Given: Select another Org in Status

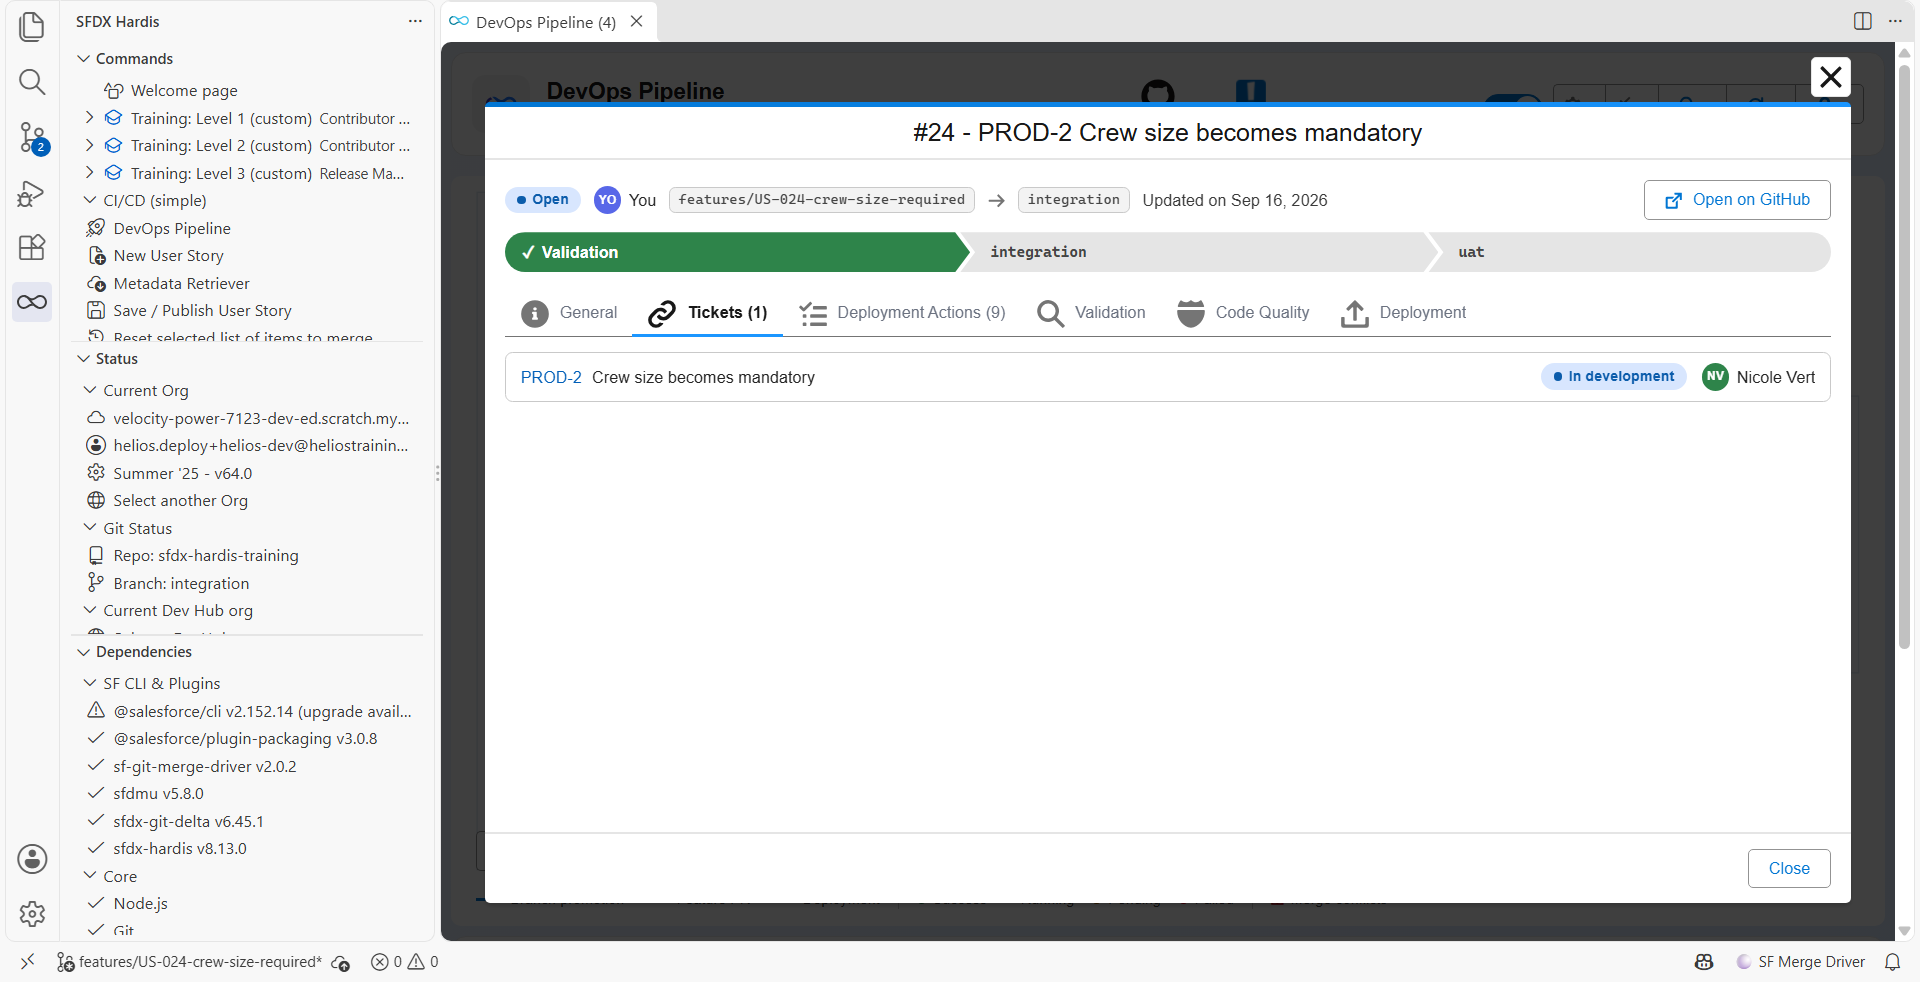Looking at the screenshot, I should (x=180, y=501).
